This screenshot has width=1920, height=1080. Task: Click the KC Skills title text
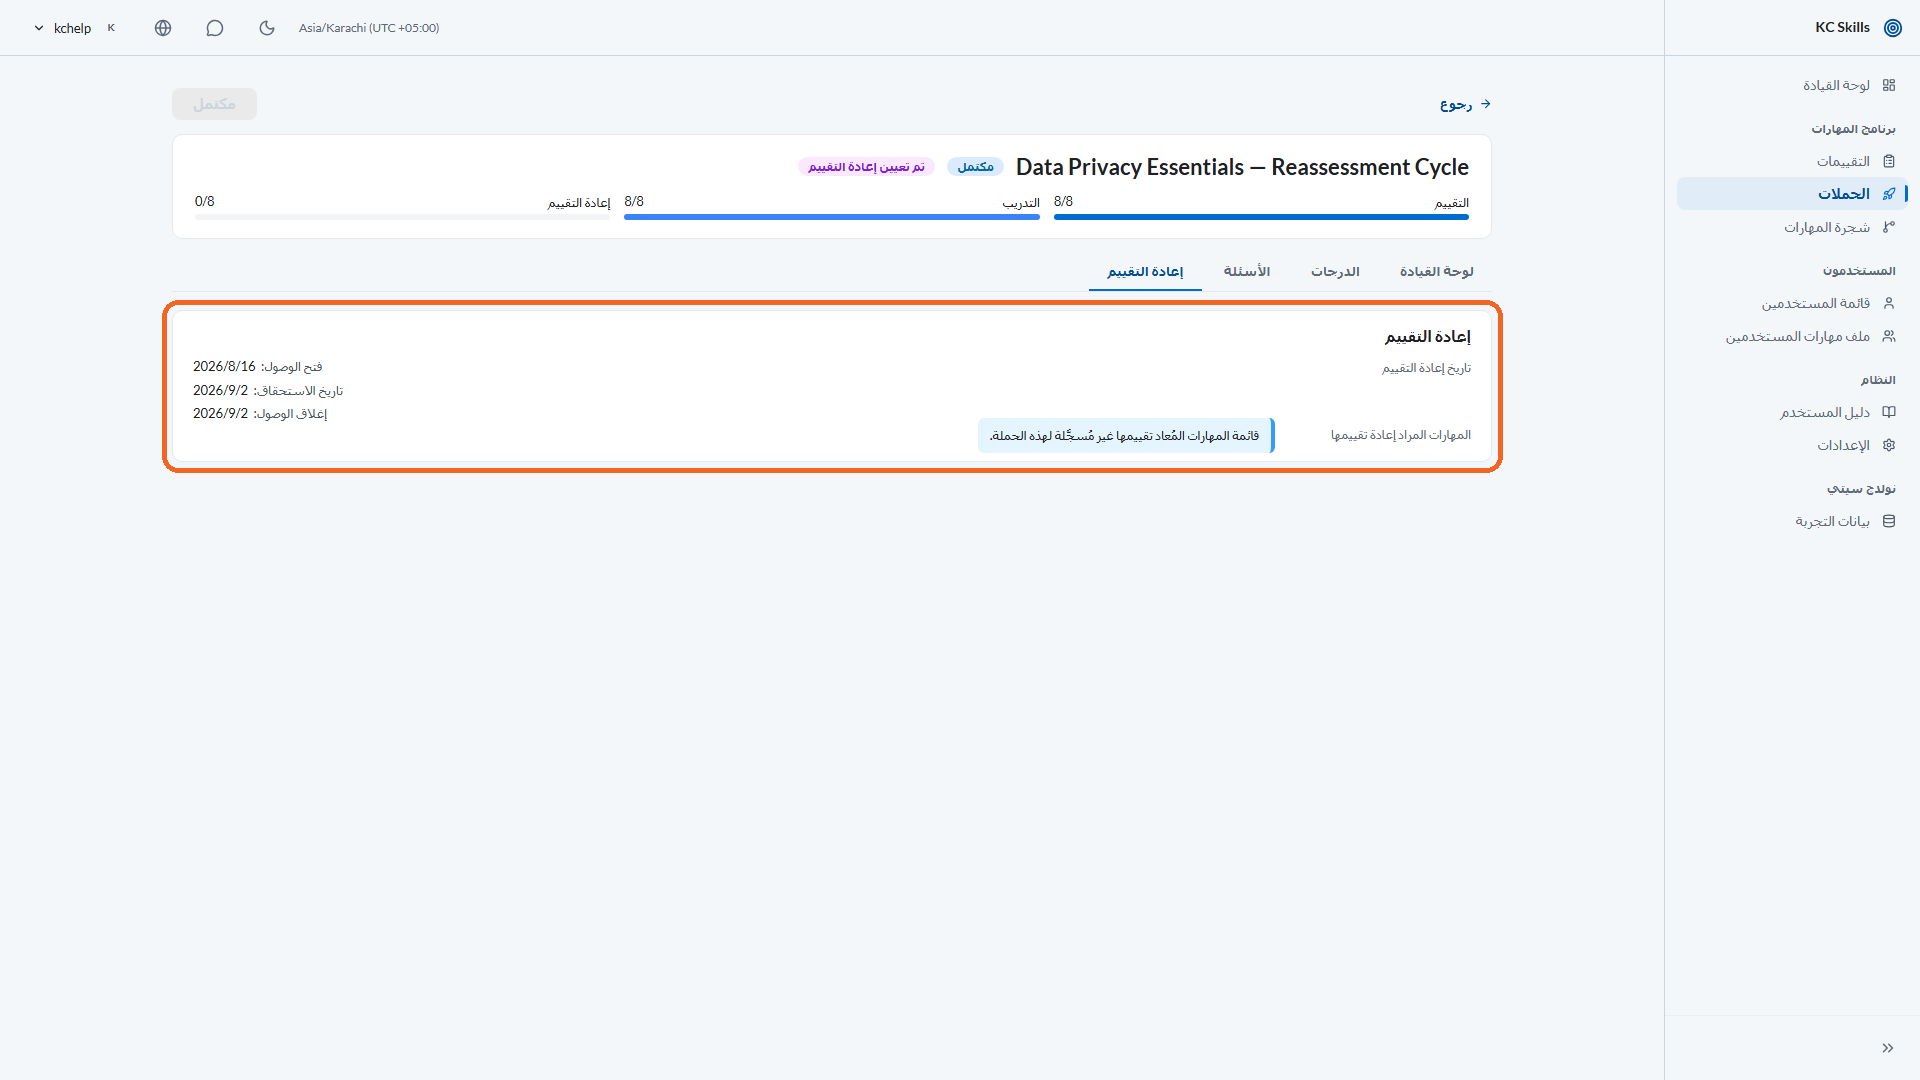click(1842, 28)
